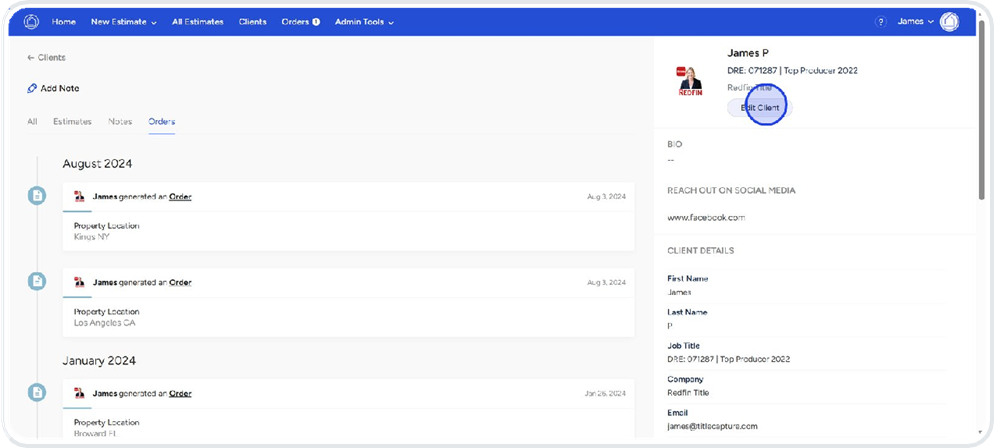Click user icon in Los Angeles order row
Screen dimensions: 994x448
click(x=79, y=282)
